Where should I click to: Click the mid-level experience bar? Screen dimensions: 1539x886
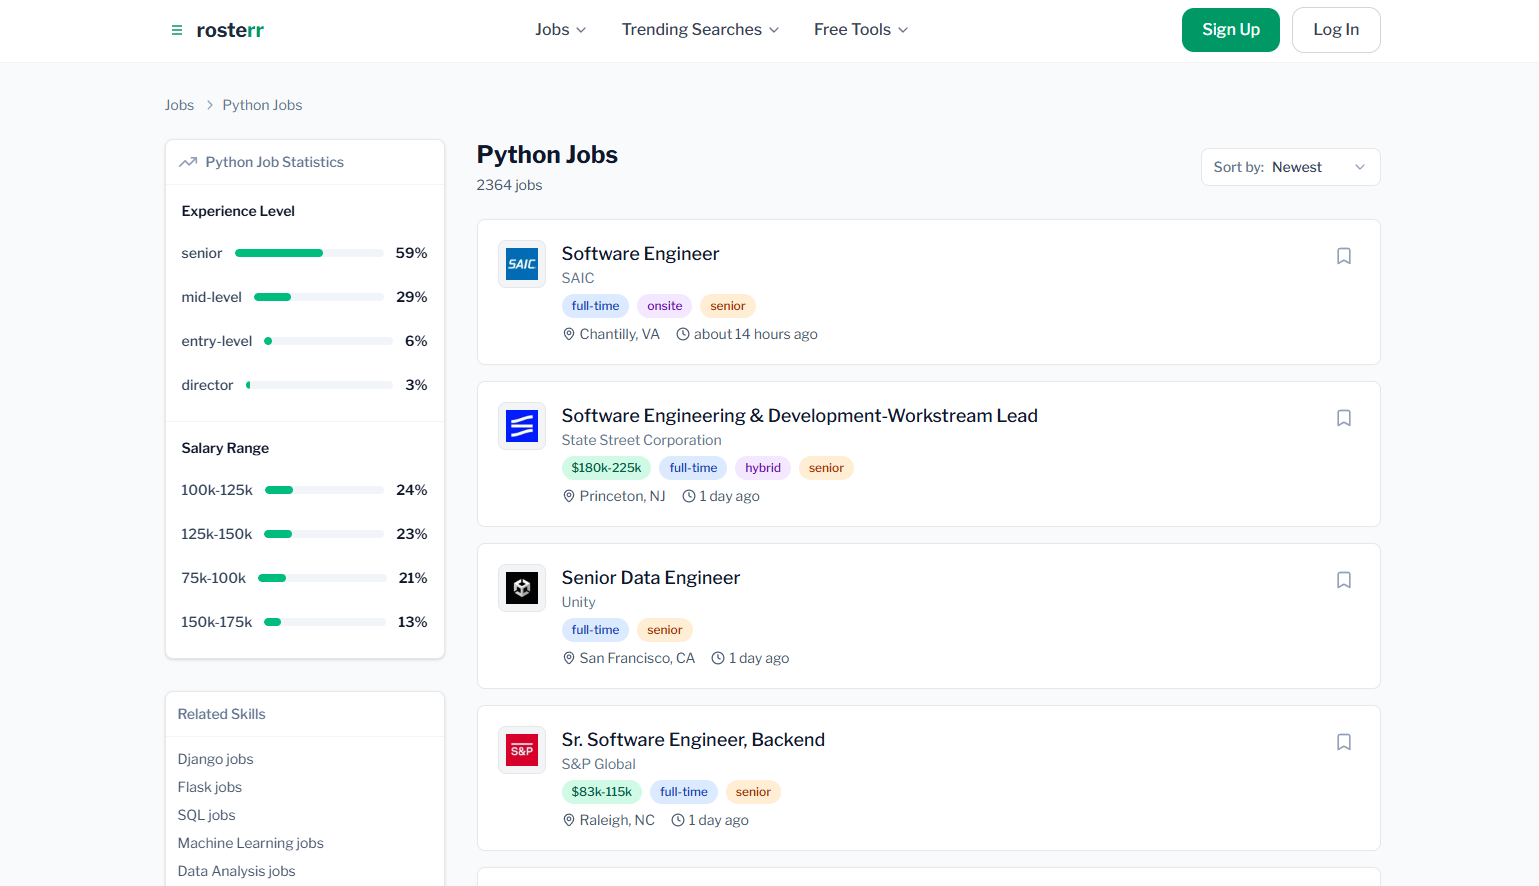click(319, 297)
